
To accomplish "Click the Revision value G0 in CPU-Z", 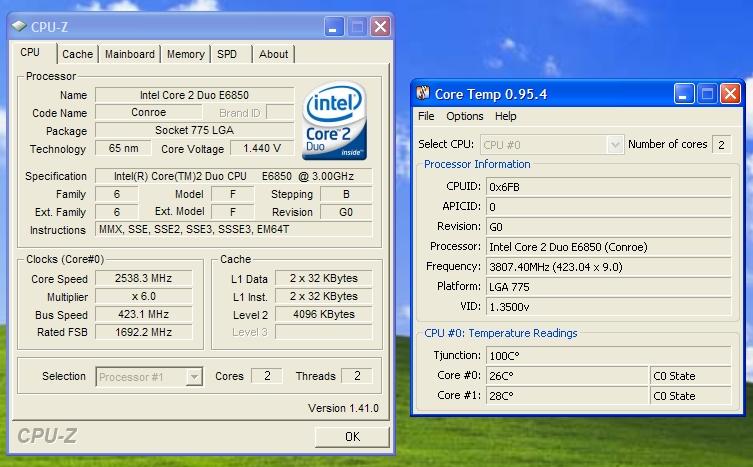I will [x=346, y=212].
